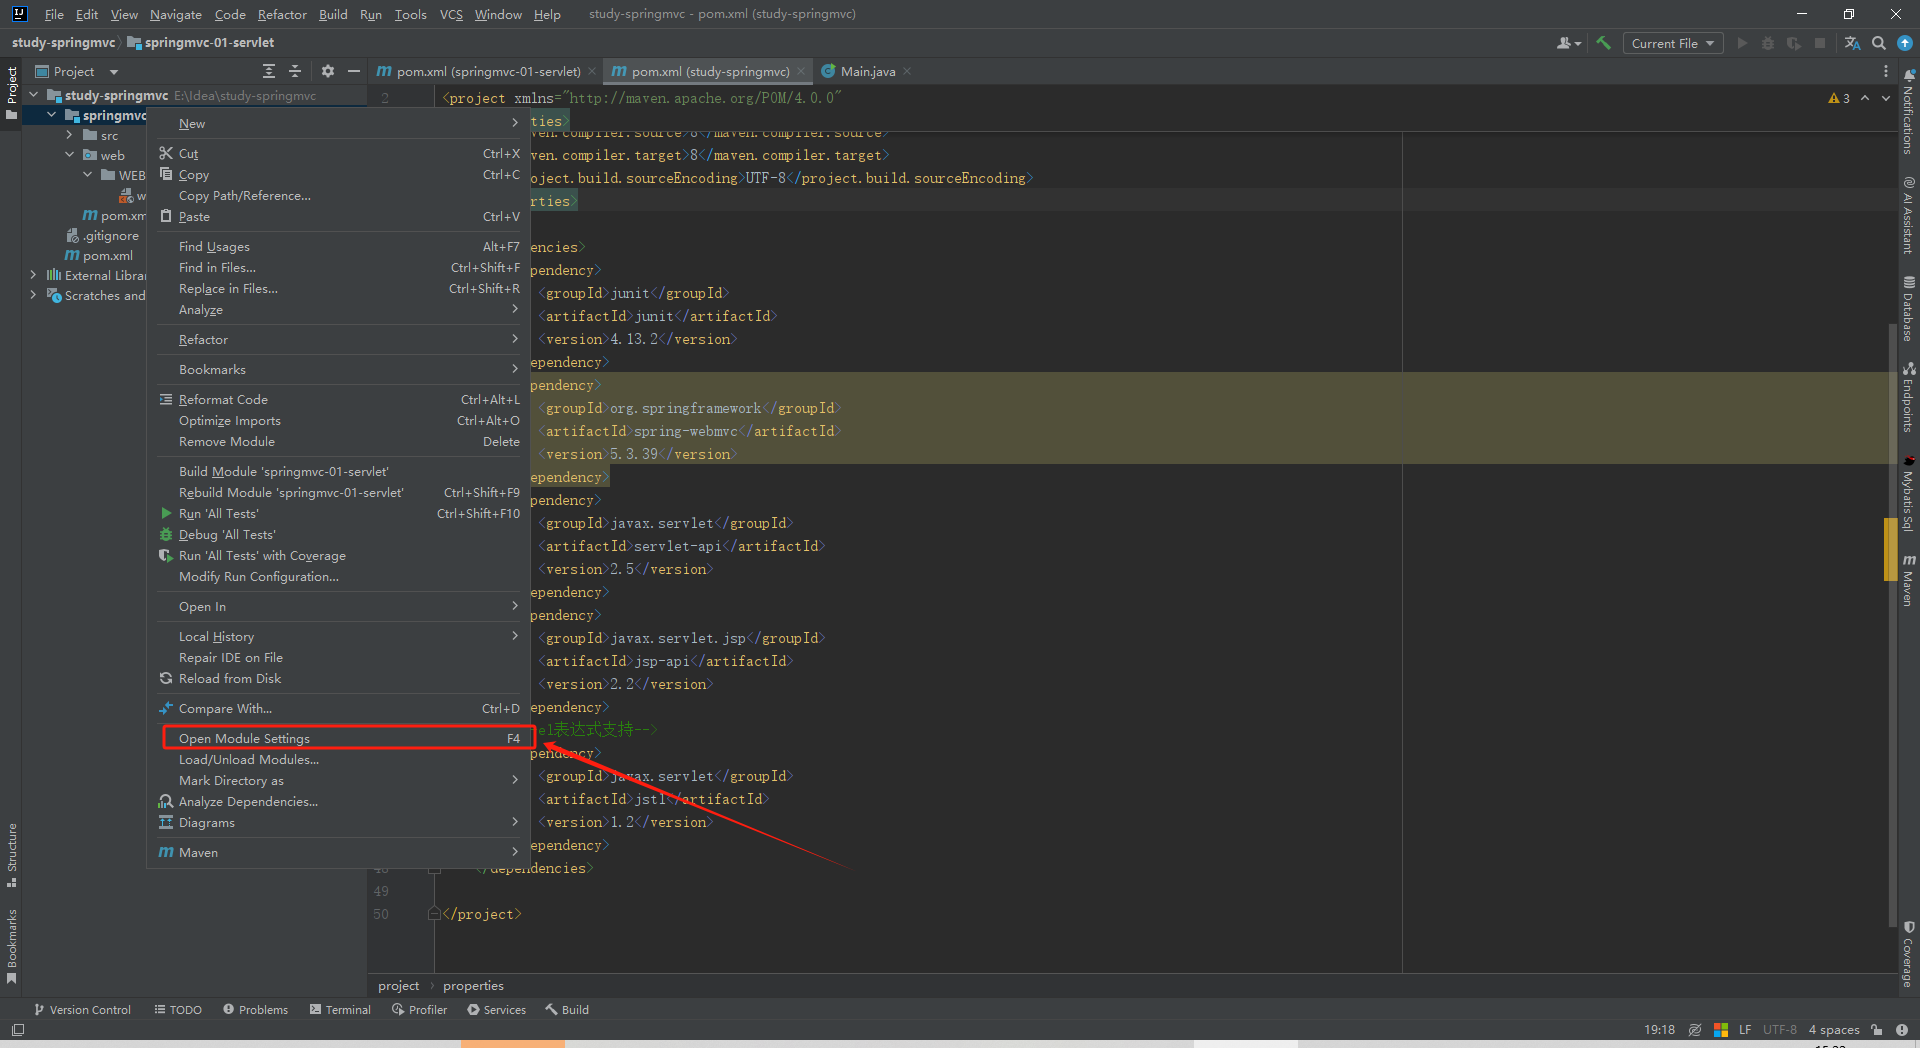Click the properties breadcrumb in the editor
Viewport: 1920px width, 1048px height.
472,985
